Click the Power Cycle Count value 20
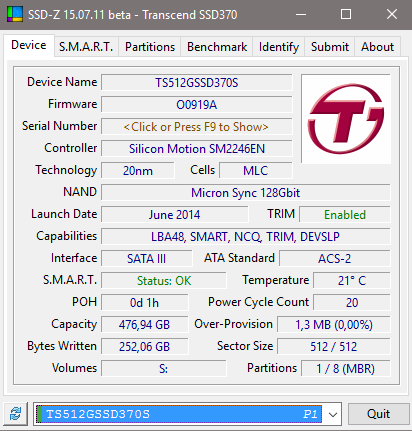The image size is (412, 431). tap(352, 303)
